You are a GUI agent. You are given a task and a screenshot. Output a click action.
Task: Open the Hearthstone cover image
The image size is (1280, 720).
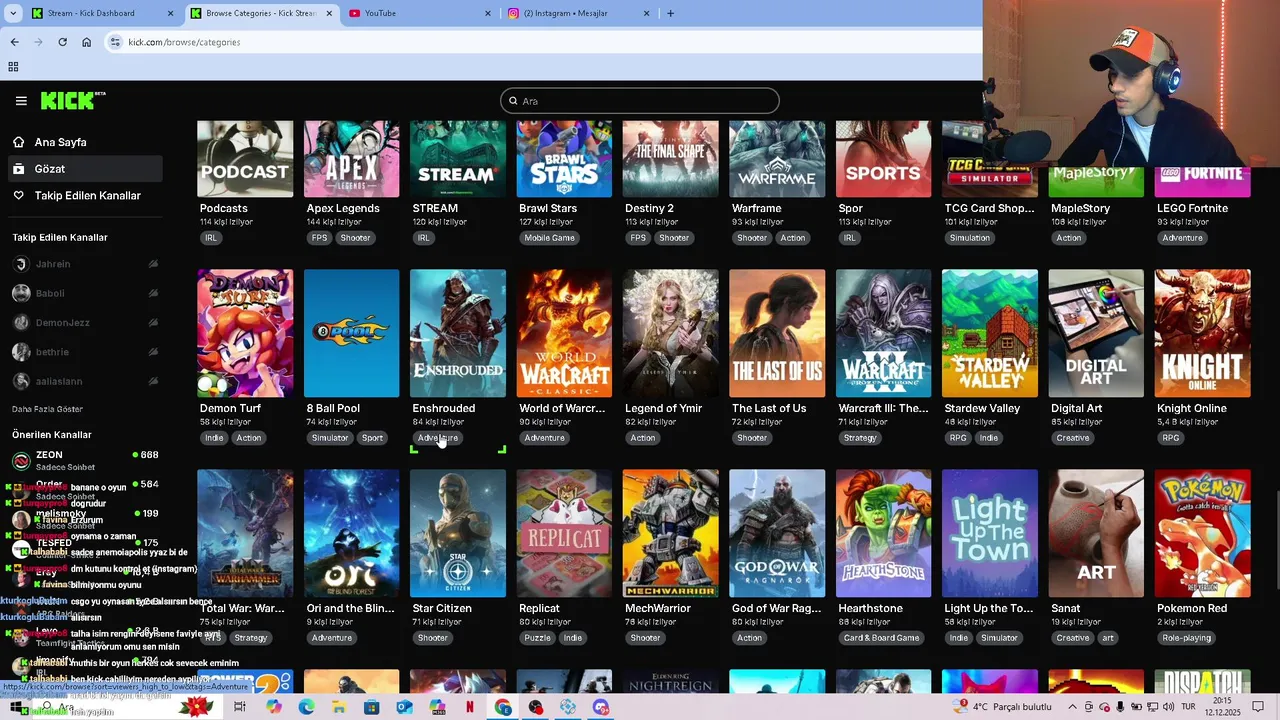883,533
